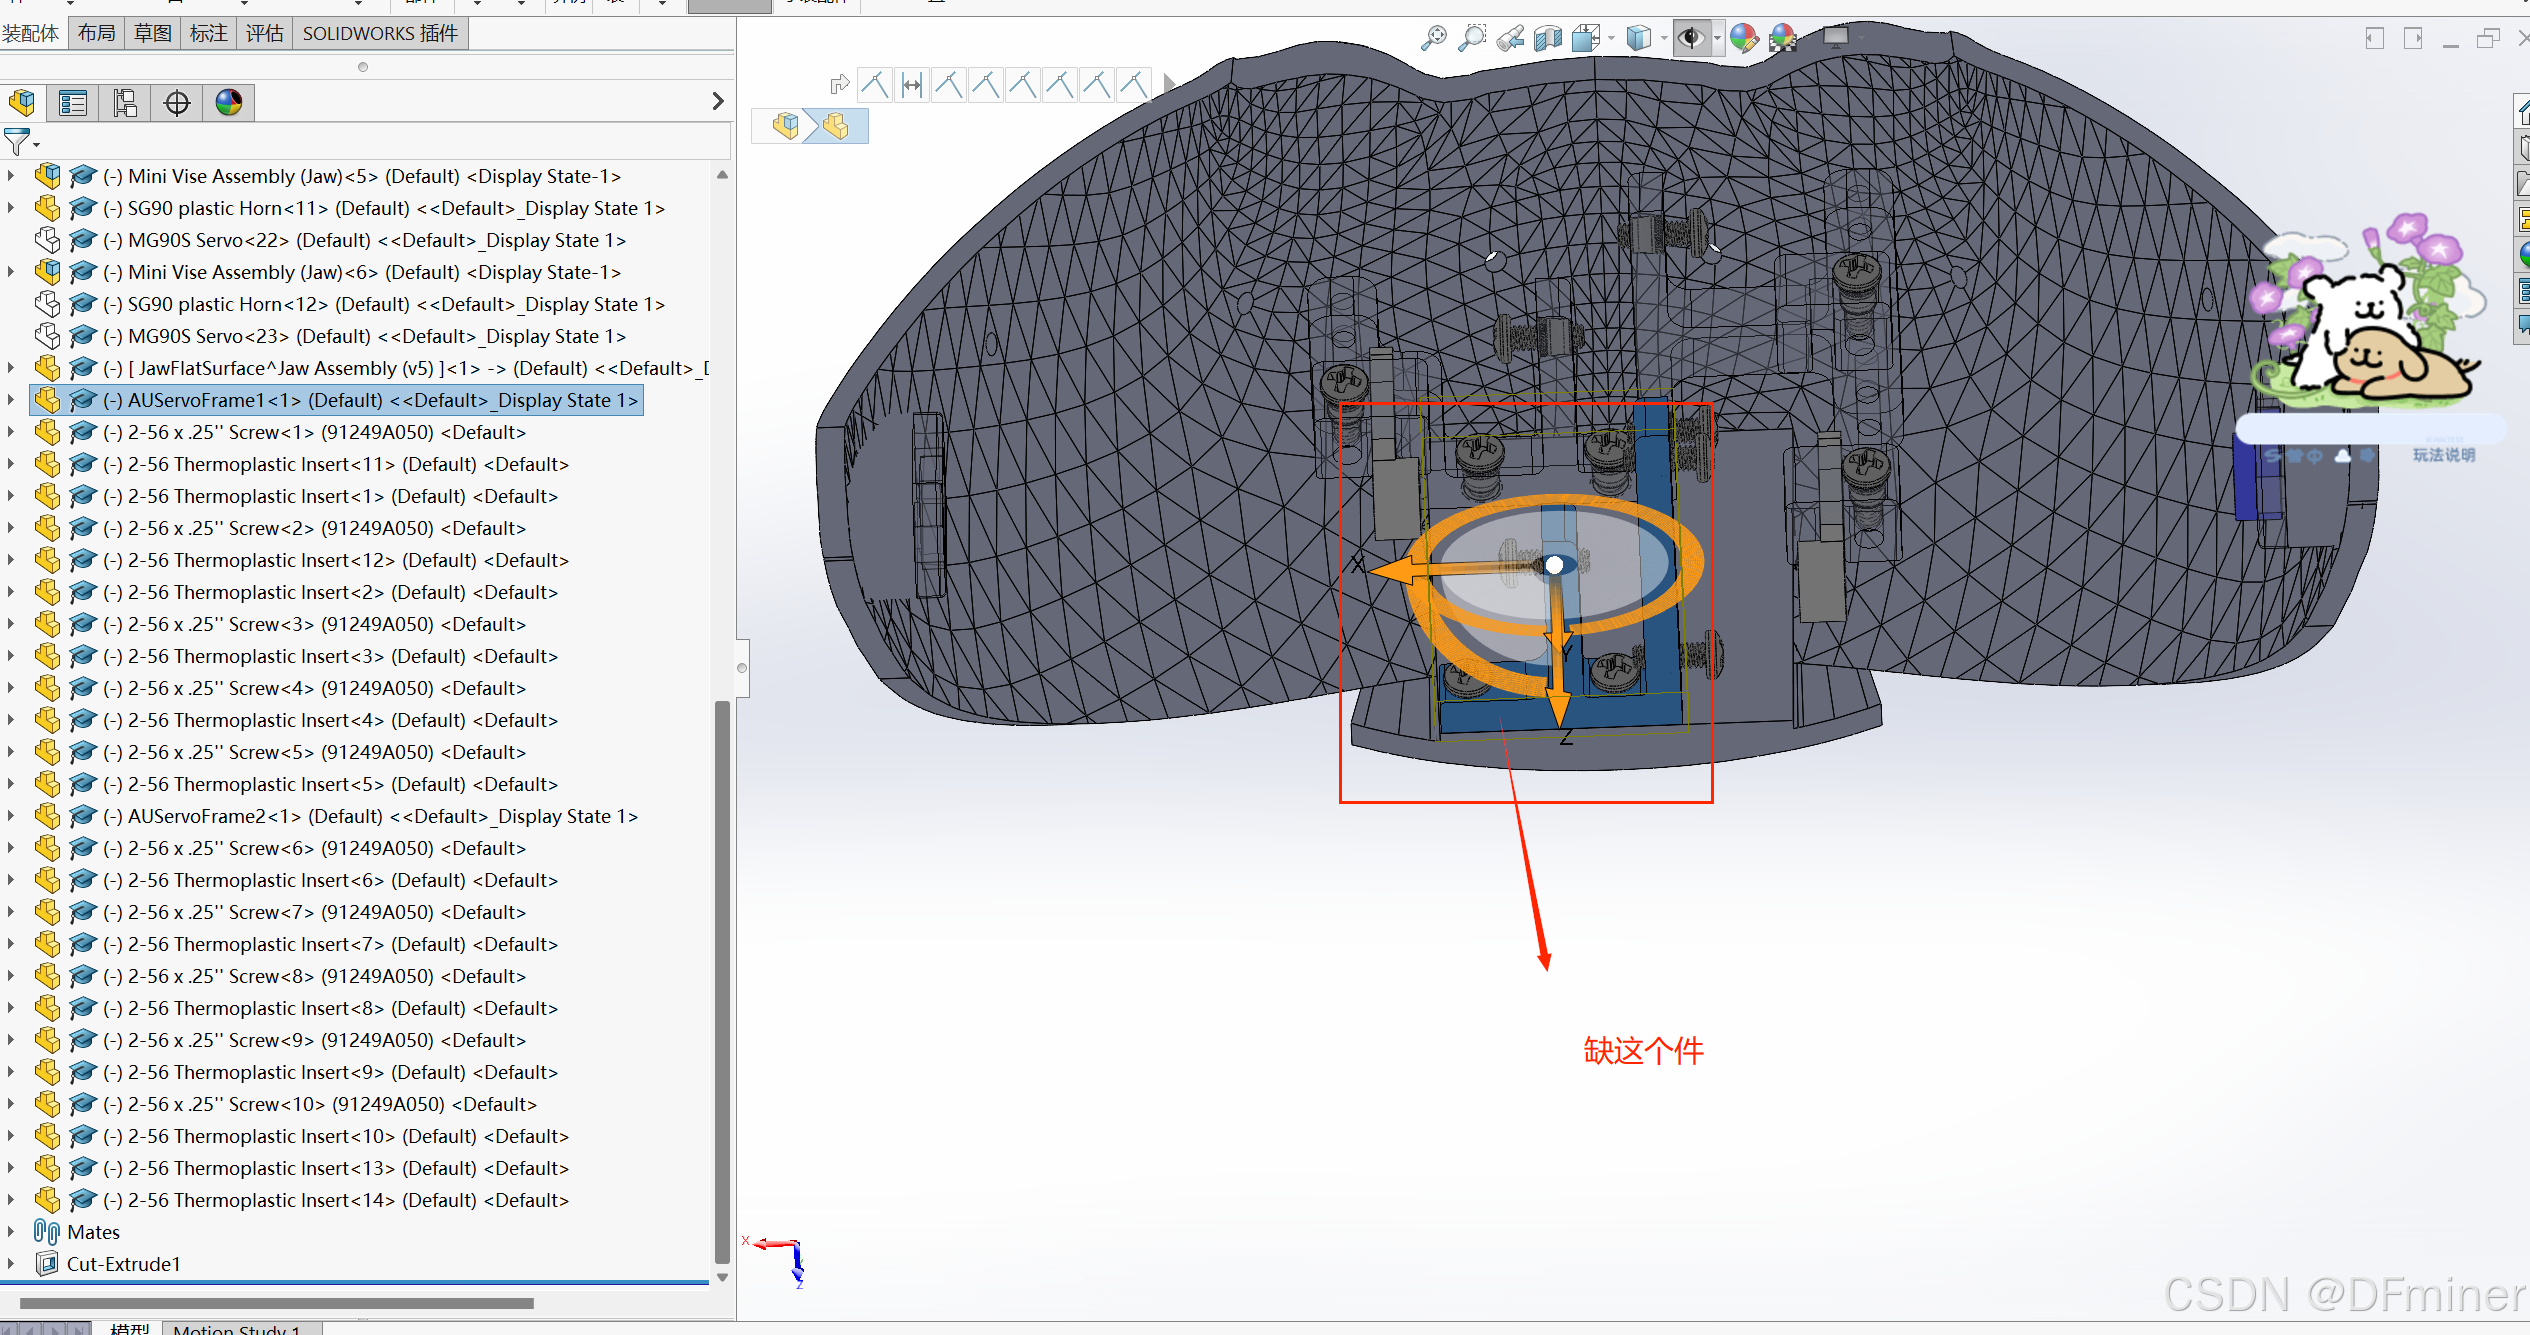Image resolution: width=2530 pixels, height=1335 pixels.
Task: Click the Previous View icon
Action: 1510,39
